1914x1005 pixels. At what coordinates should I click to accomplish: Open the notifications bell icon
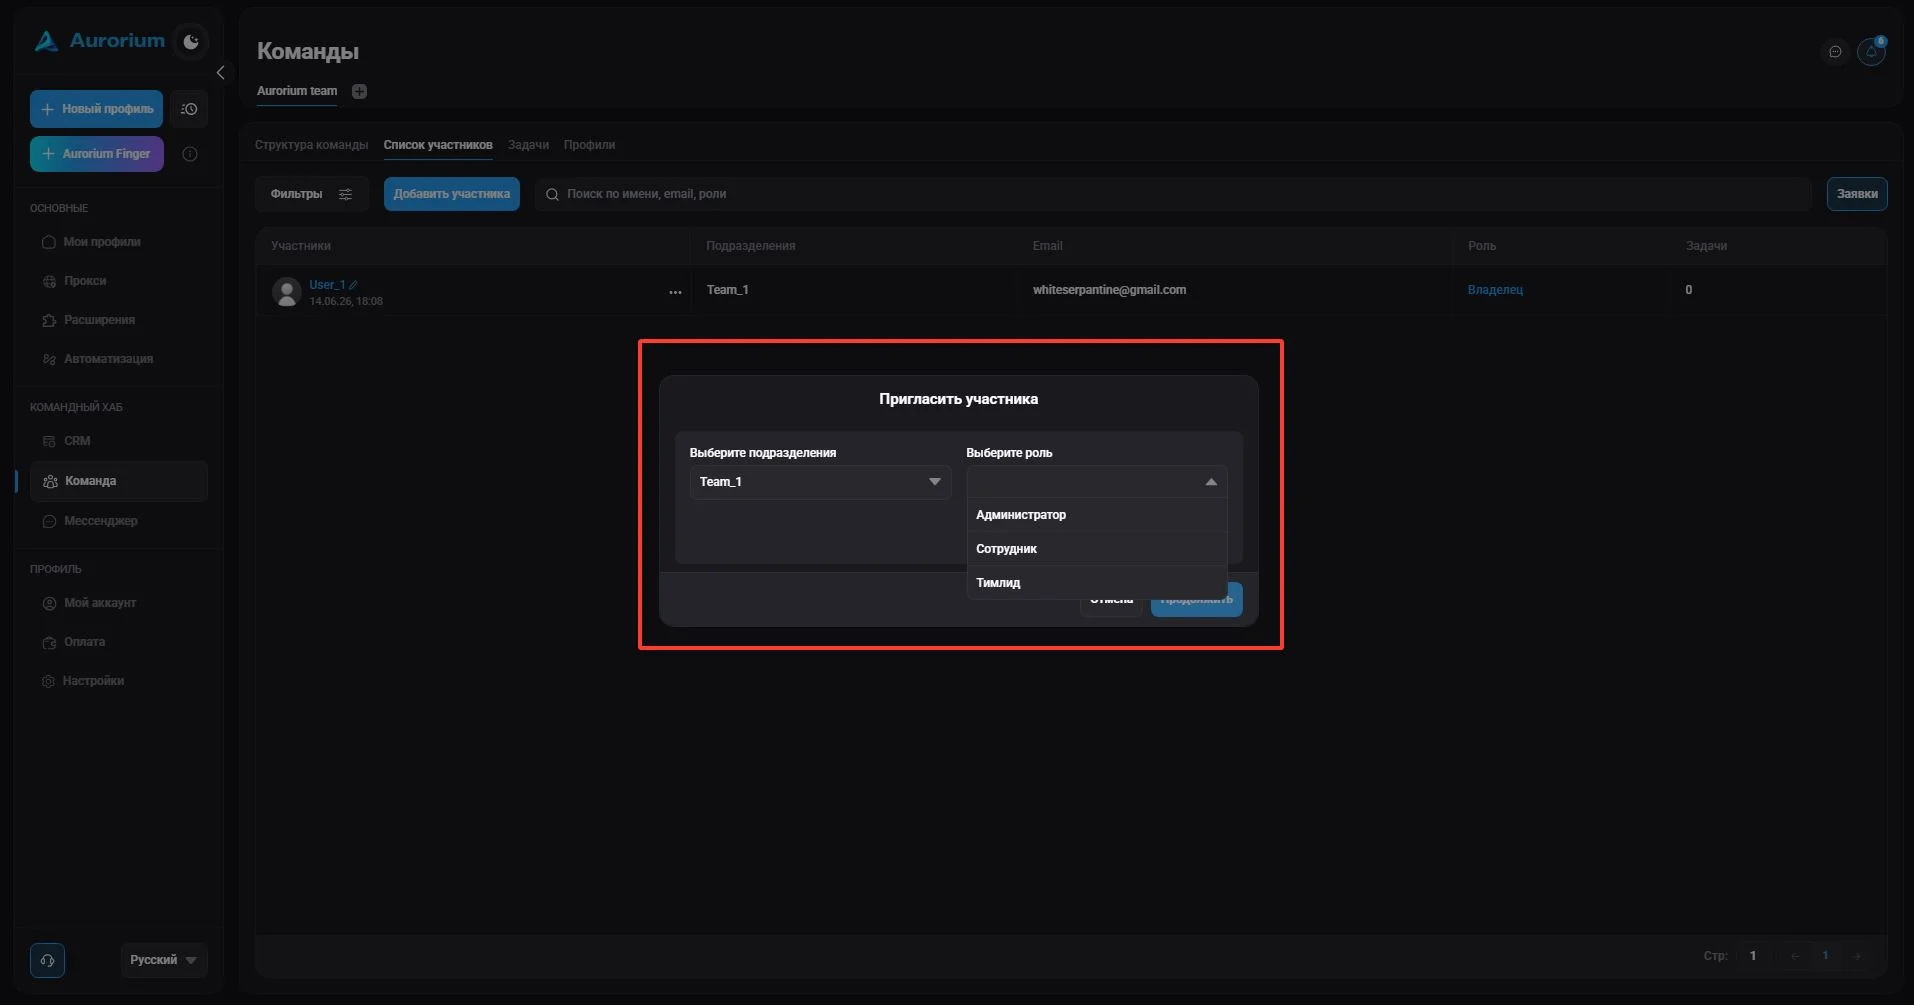pyautogui.click(x=1871, y=52)
